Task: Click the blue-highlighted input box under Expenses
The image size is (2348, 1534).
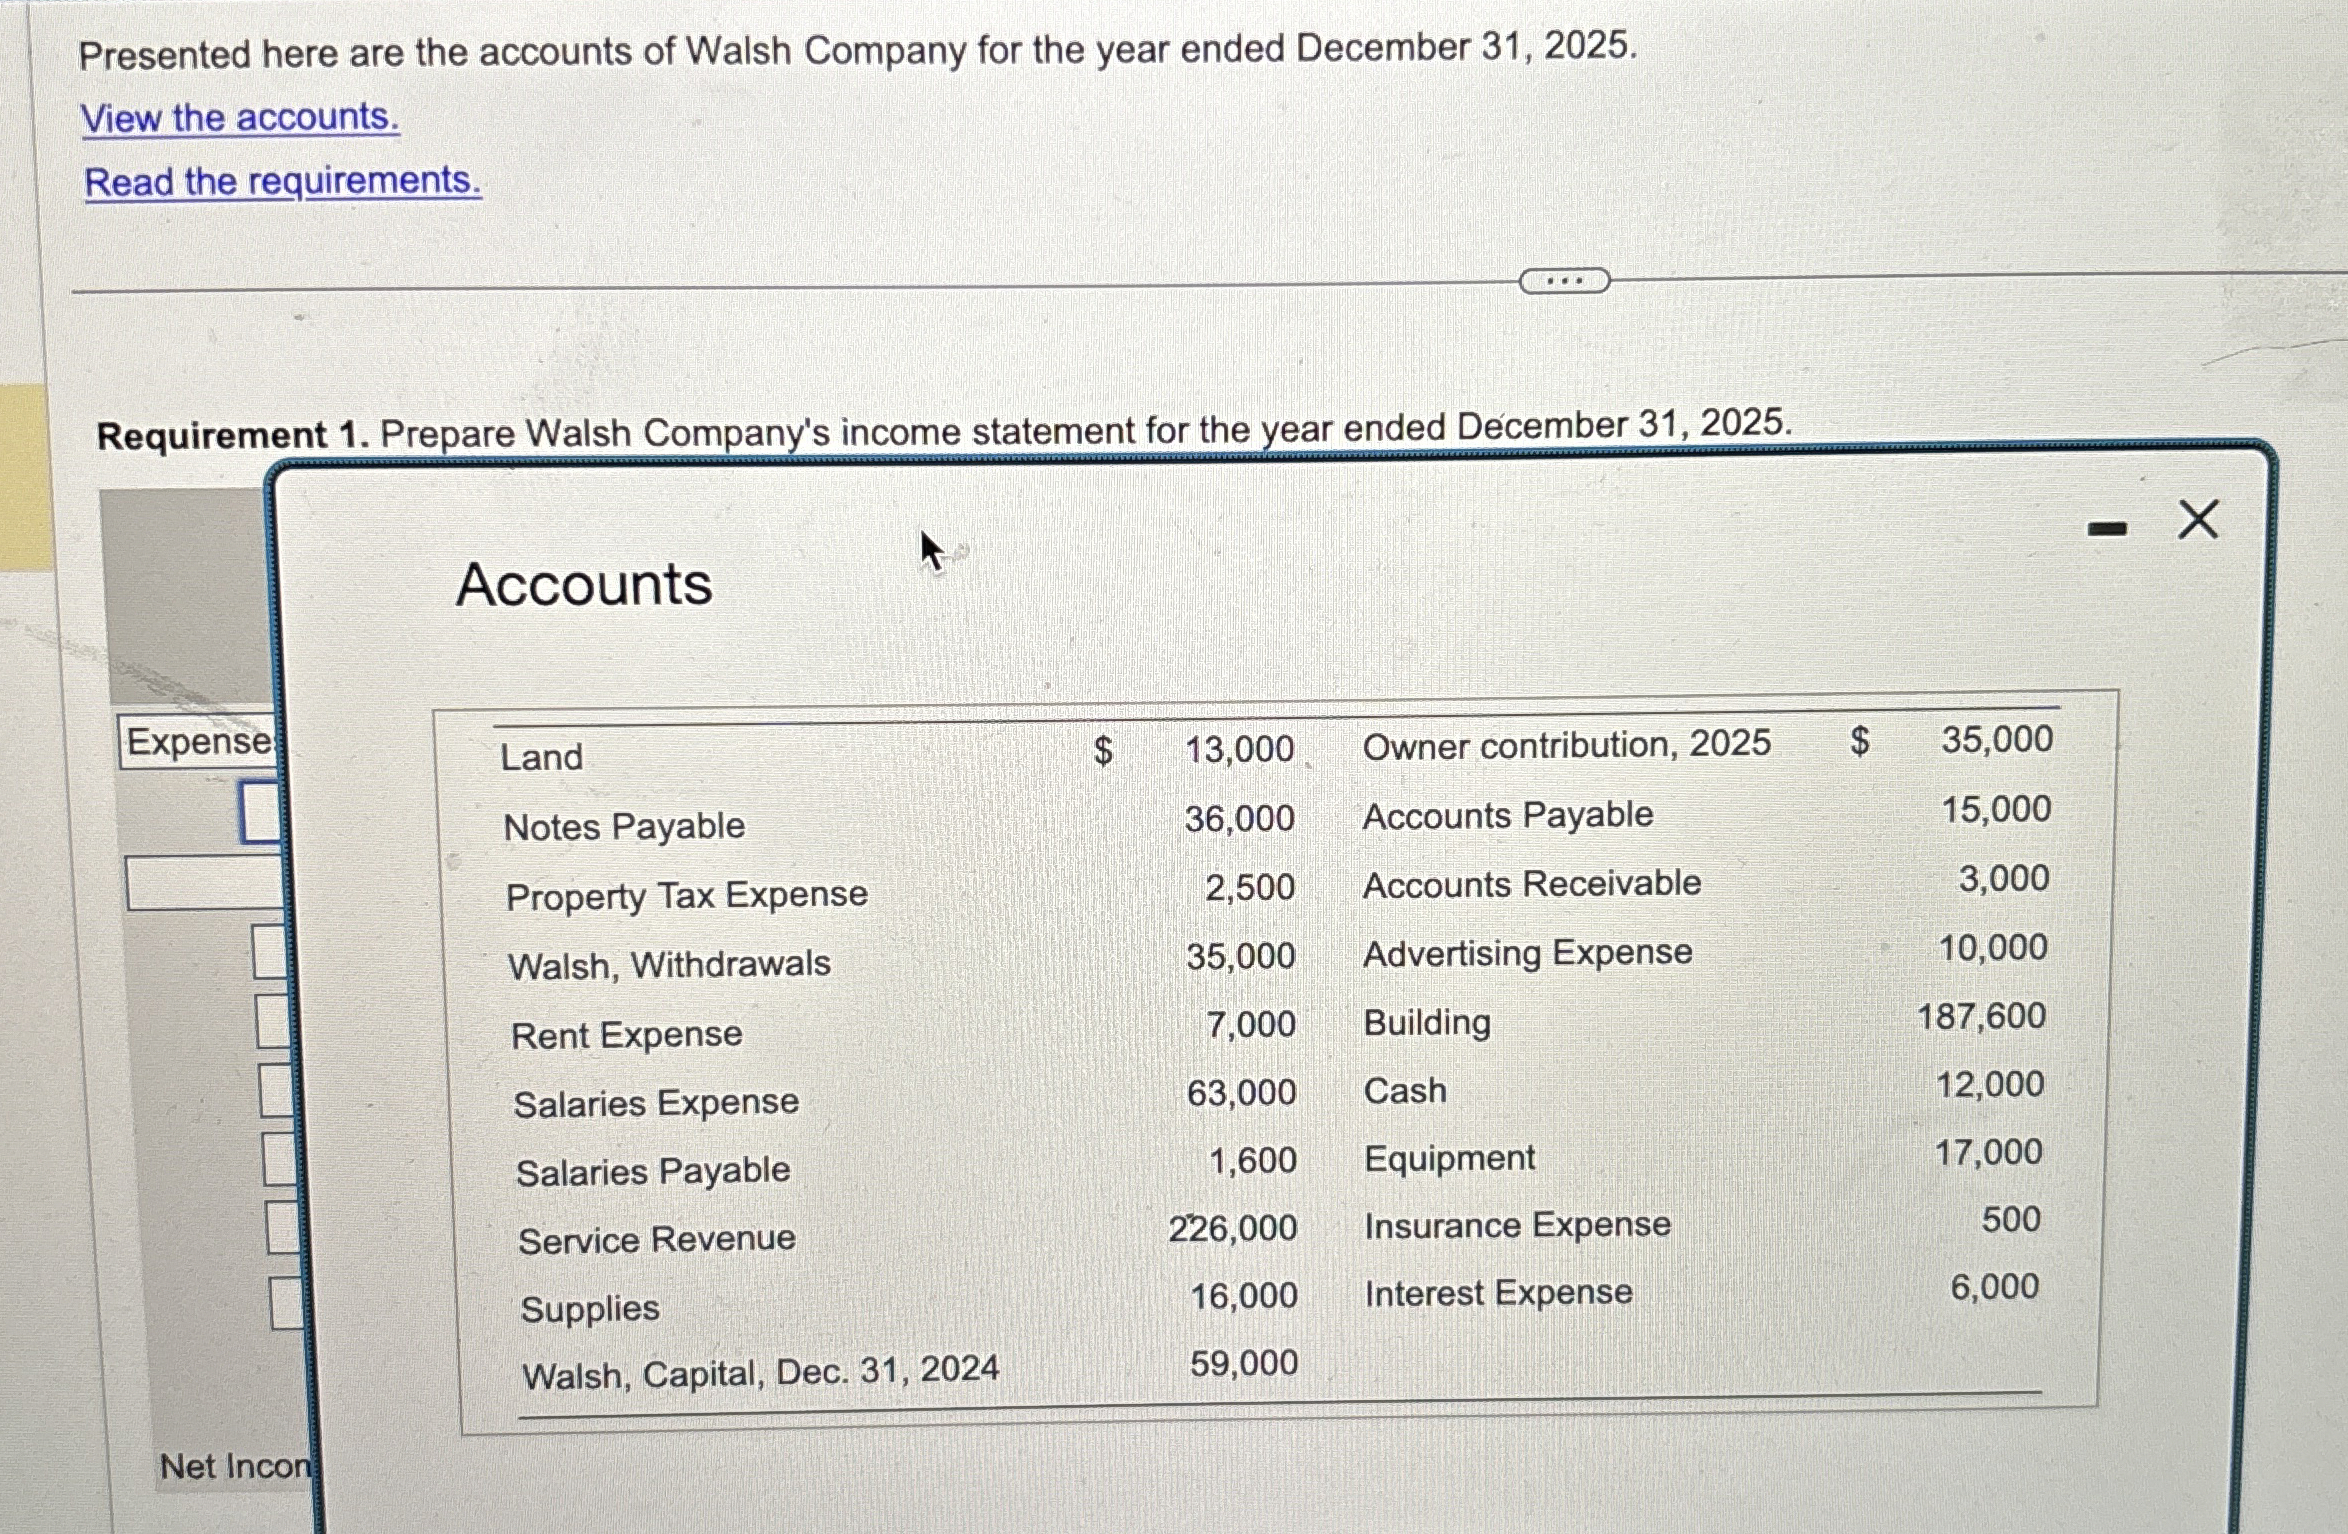Action: (x=260, y=812)
